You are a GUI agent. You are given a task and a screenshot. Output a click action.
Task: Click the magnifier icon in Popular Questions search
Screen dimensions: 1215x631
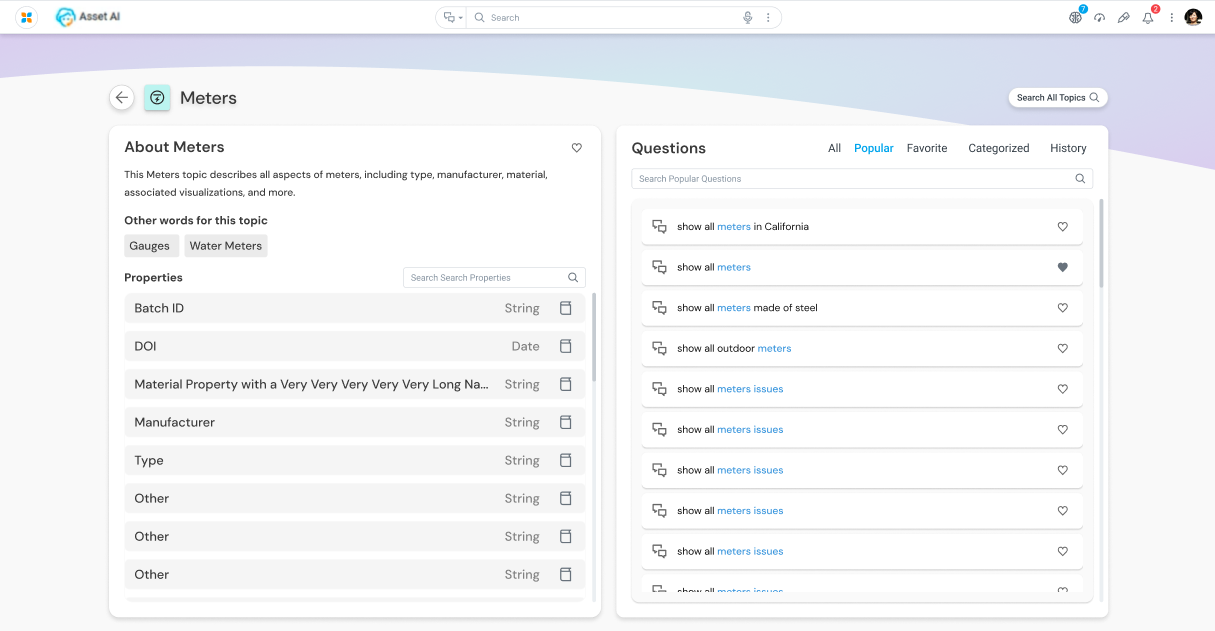coord(1080,179)
